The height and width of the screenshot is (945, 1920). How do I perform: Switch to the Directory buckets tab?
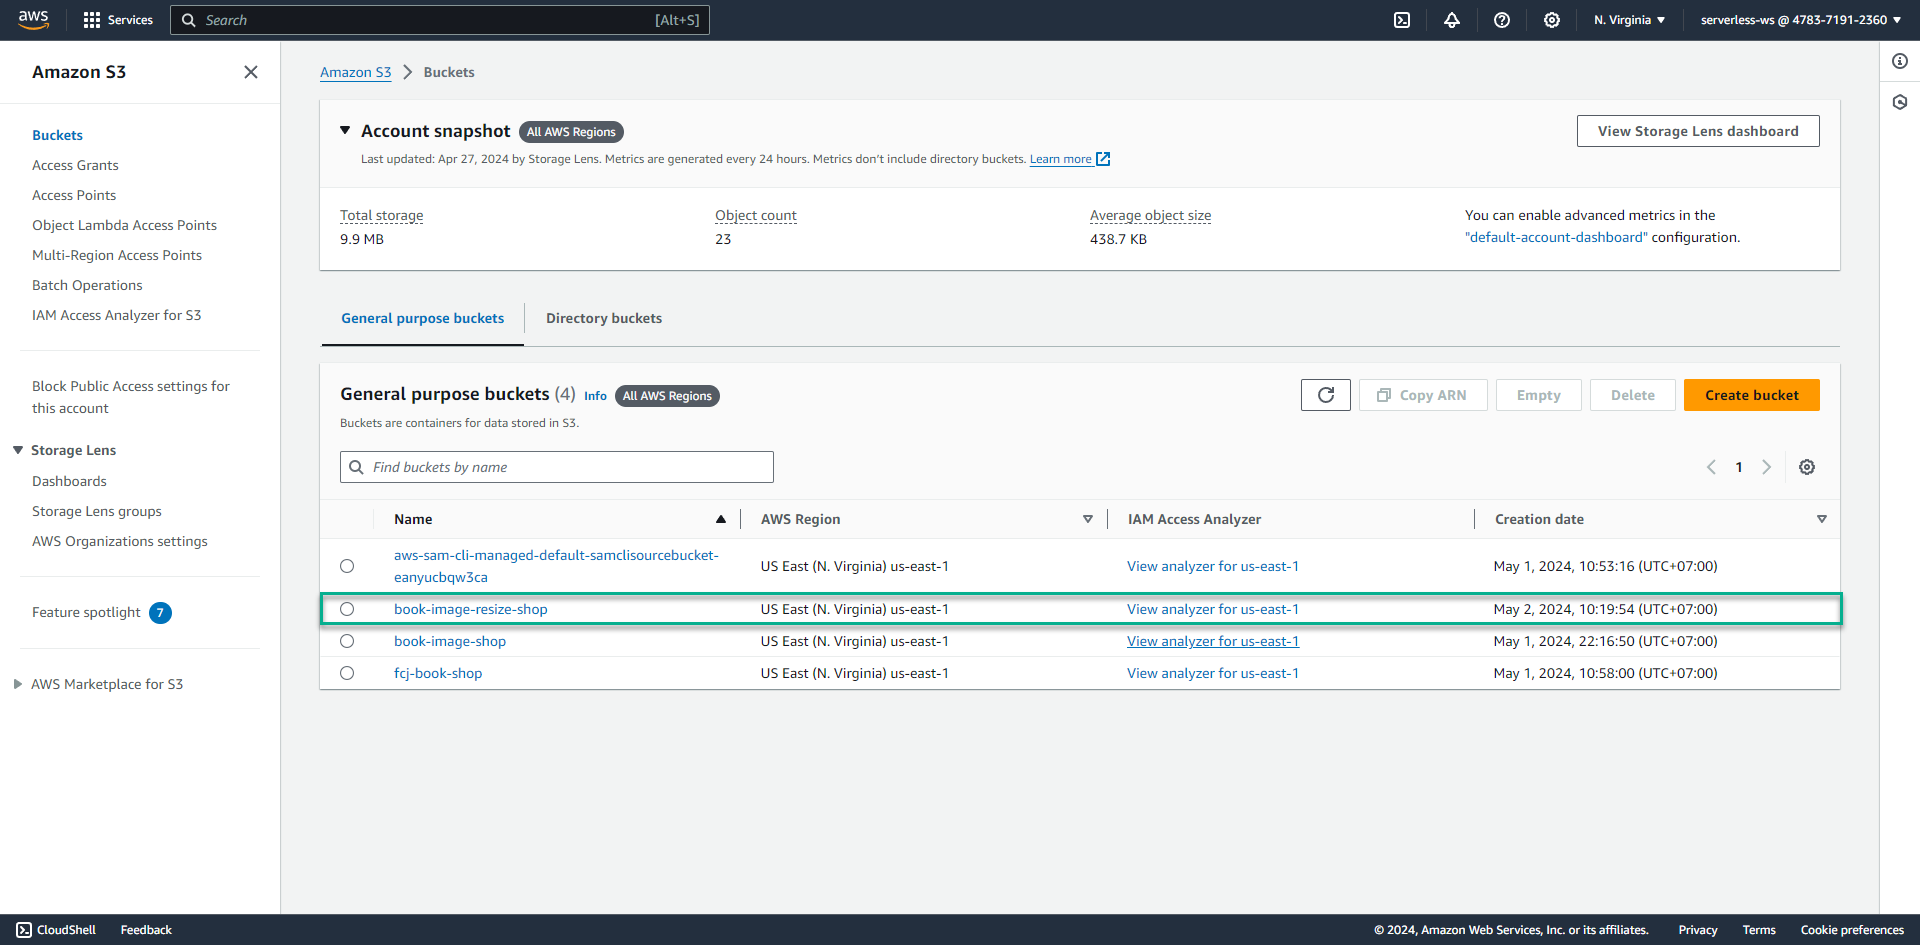pos(604,318)
